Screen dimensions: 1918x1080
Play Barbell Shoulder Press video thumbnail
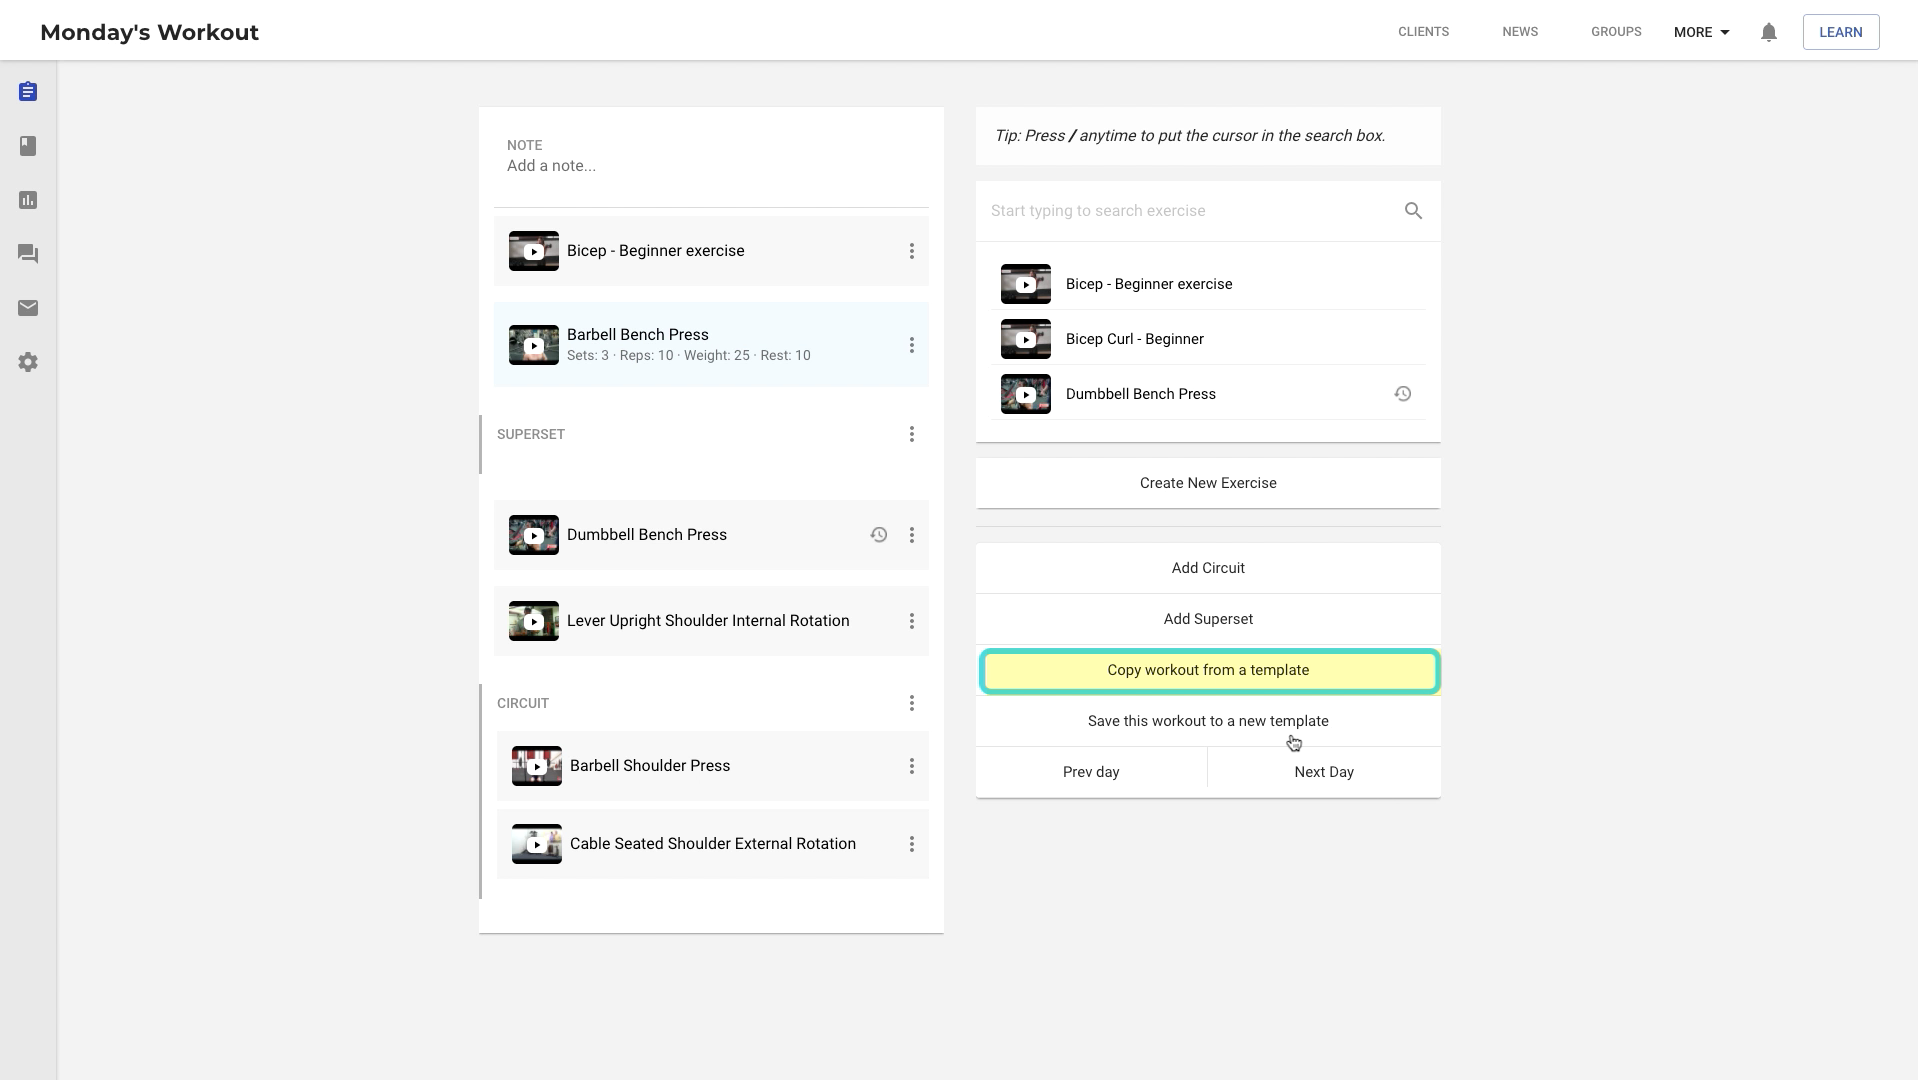tap(537, 766)
